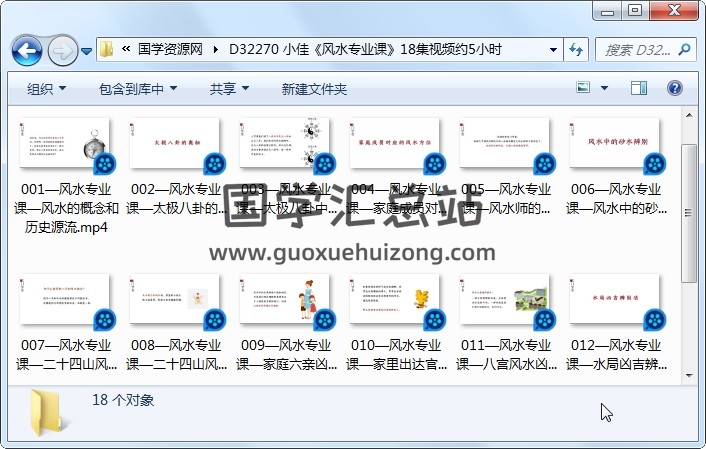Close the Explorer window
706x449 pixels.
[674, 11]
